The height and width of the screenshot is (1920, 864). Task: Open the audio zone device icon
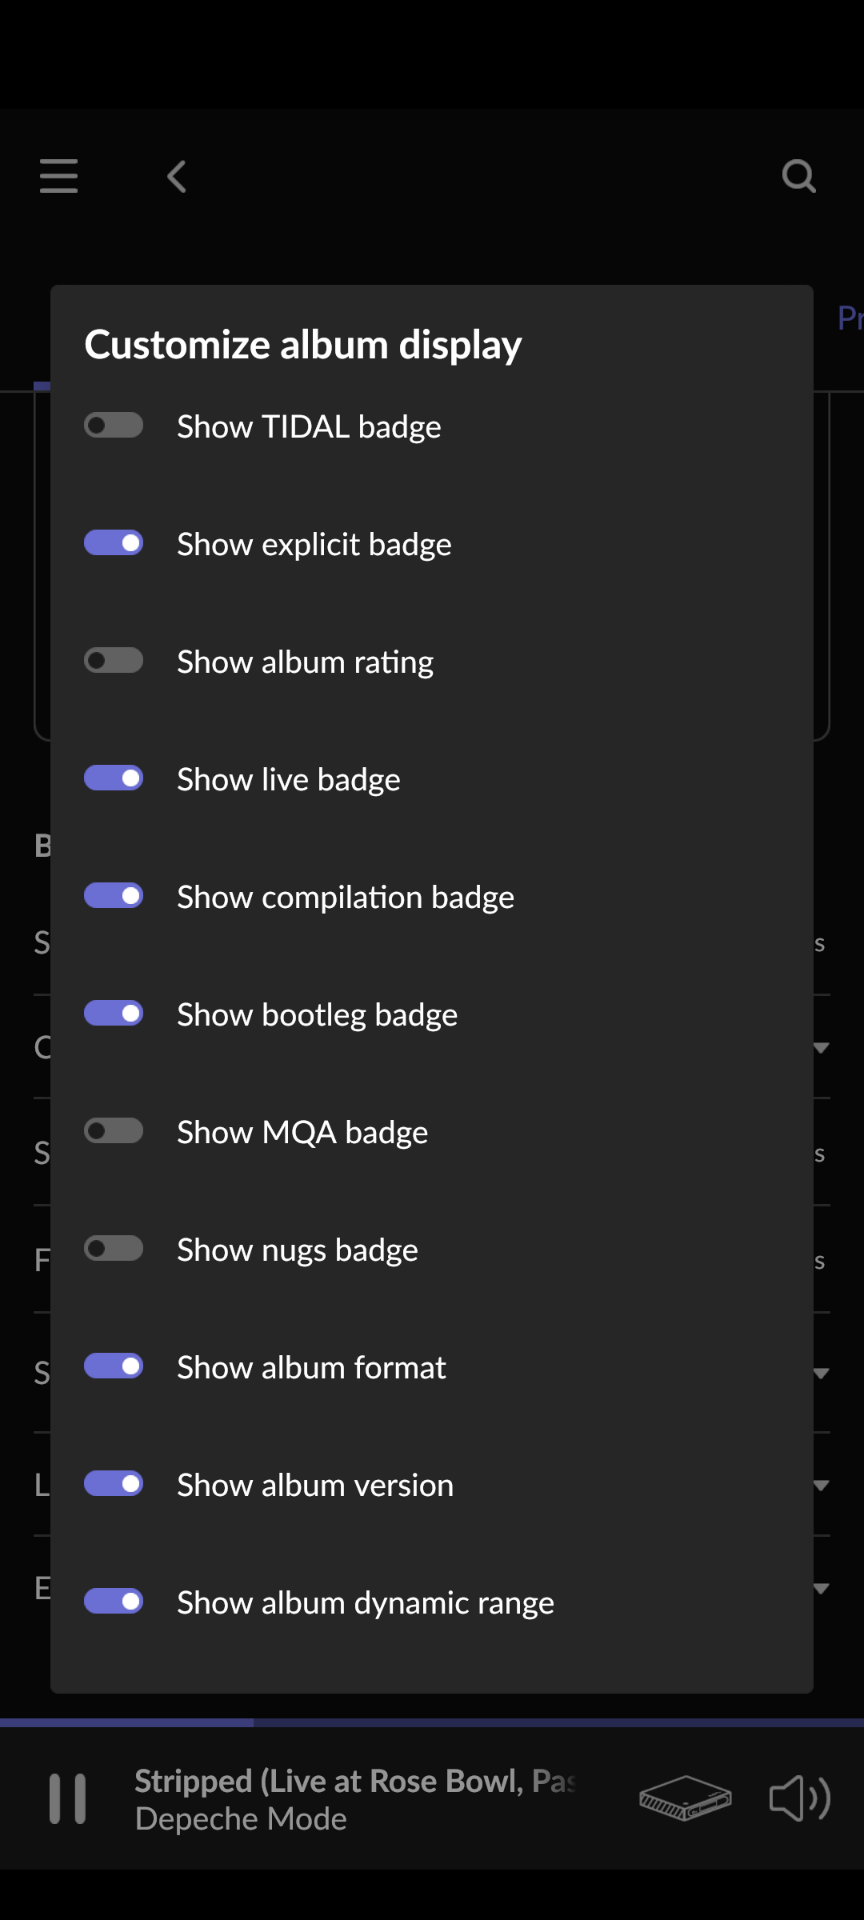coord(685,1798)
